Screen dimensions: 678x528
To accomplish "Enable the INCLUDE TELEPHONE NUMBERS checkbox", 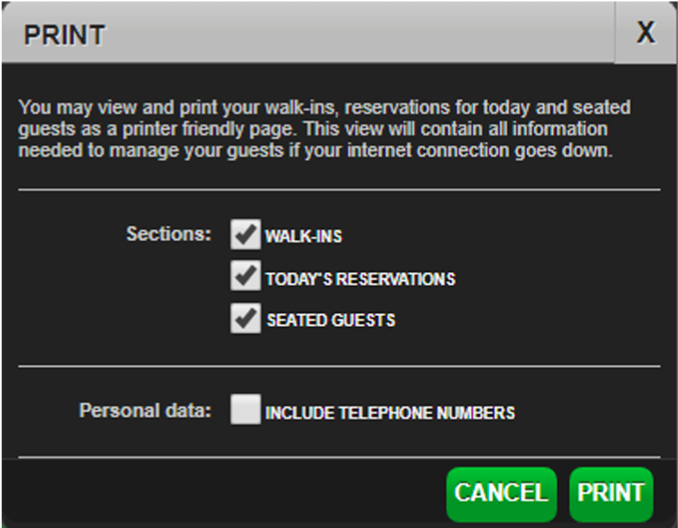I will (x=245, y=410).
